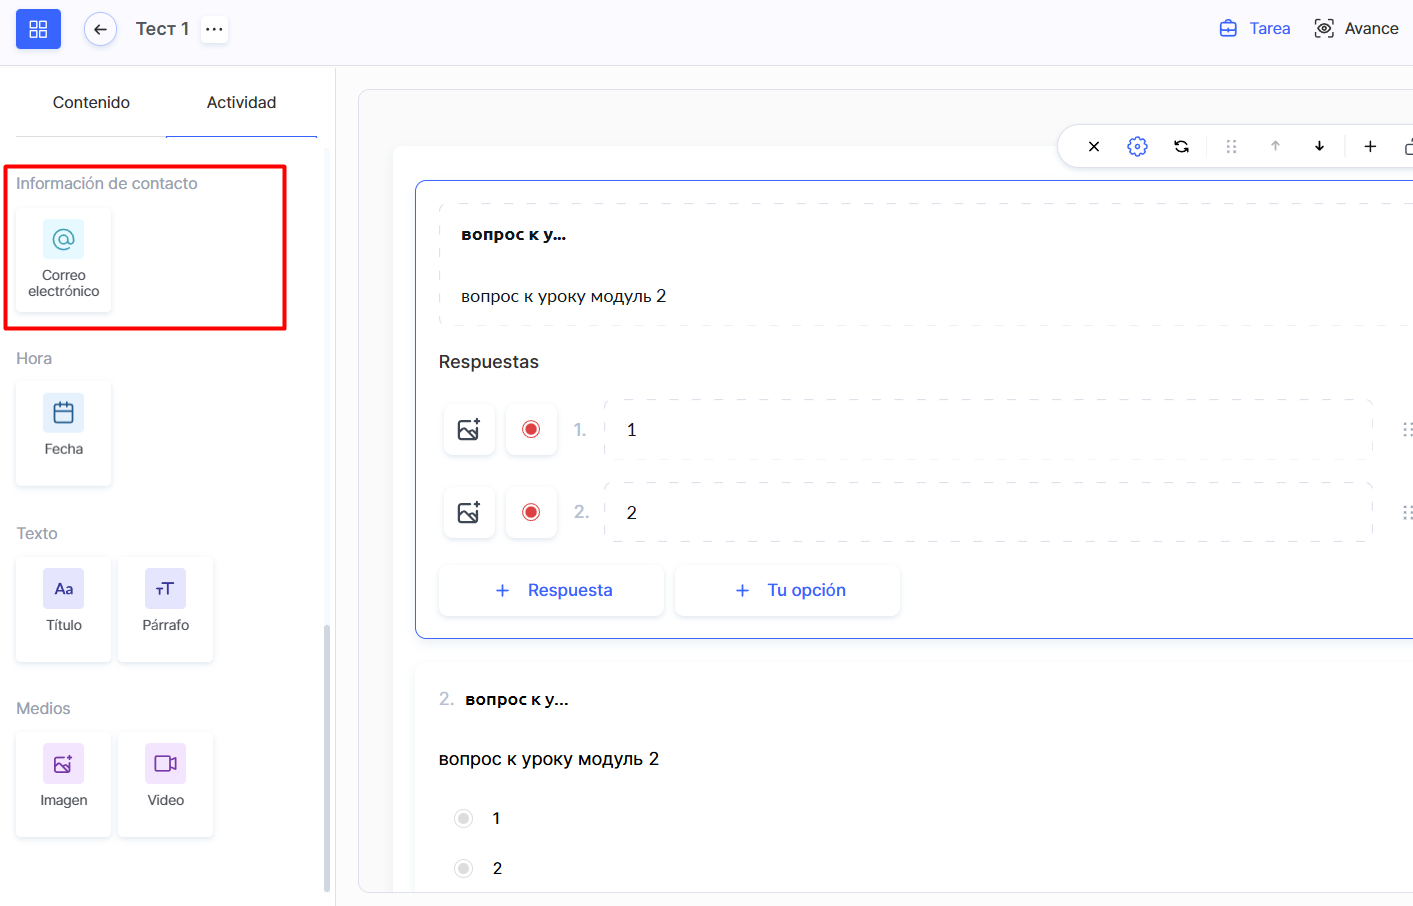
Task: Insert a Párrafo text block
Action: click(165, 608)
